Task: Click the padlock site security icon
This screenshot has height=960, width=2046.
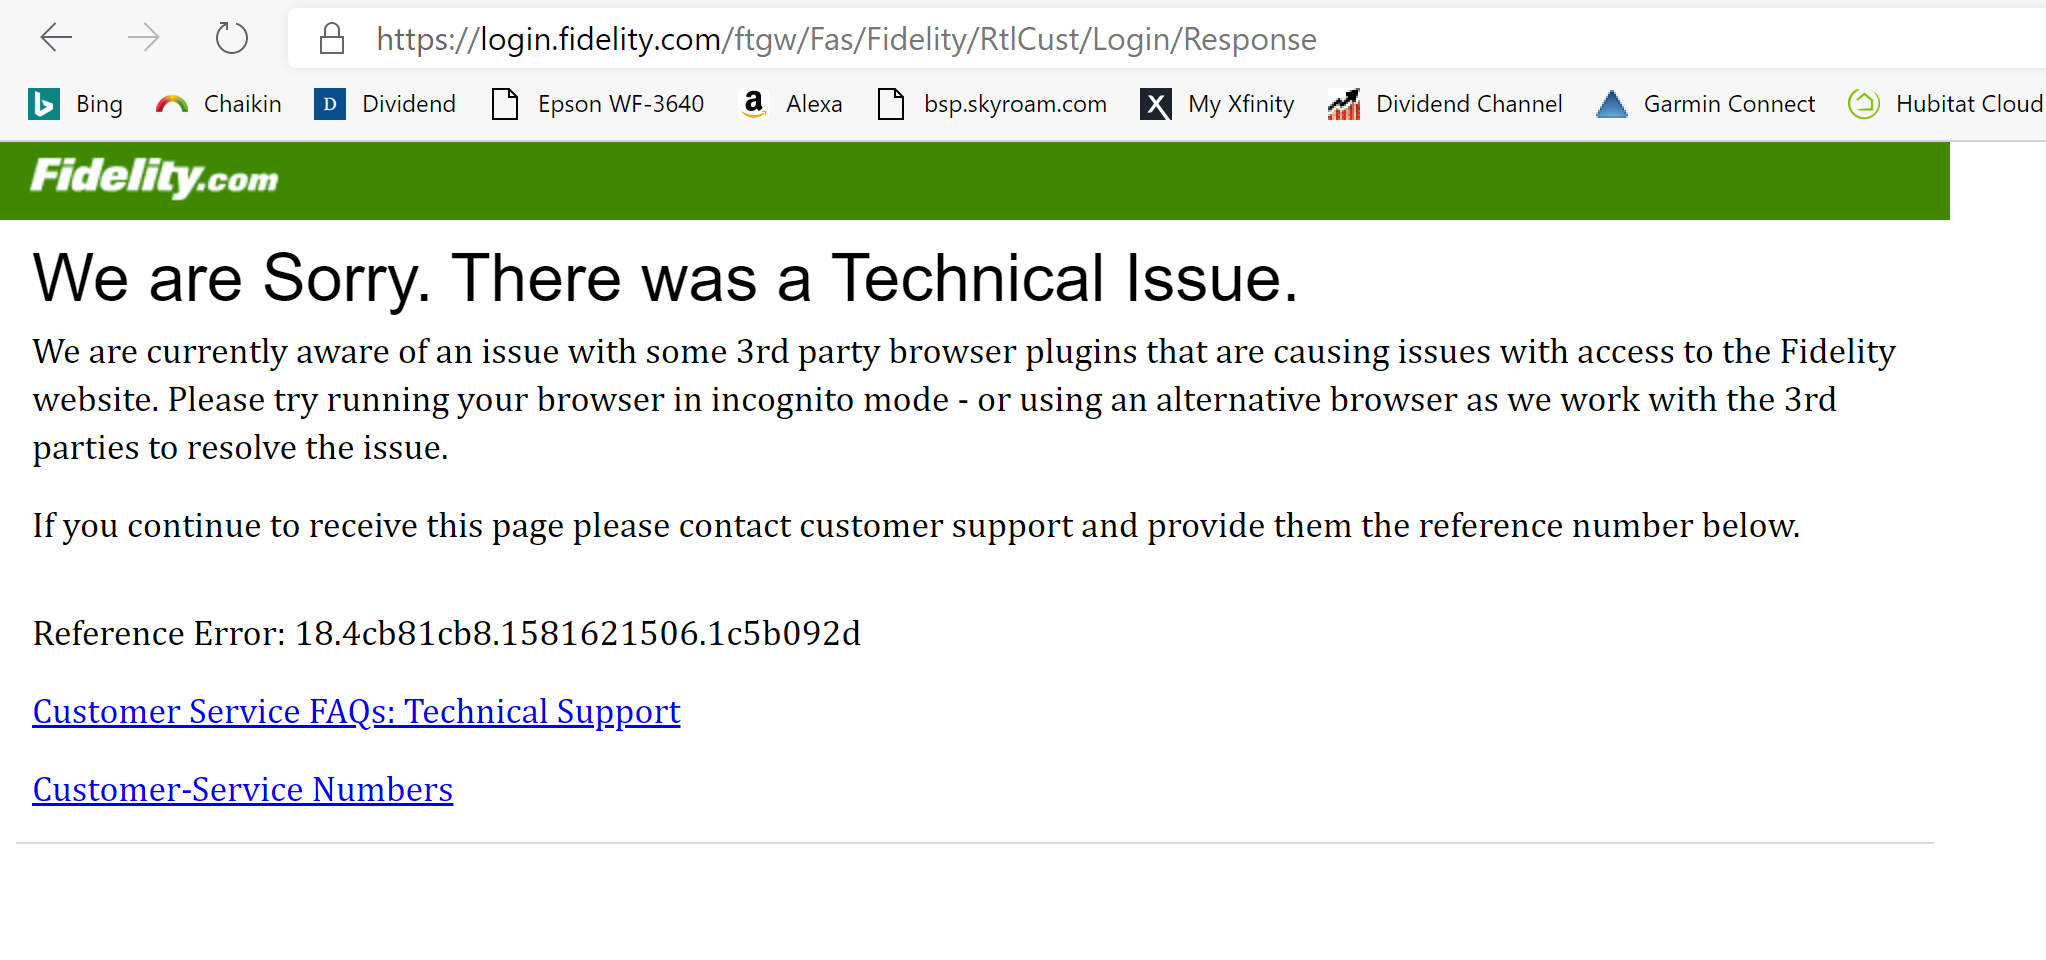Action: pyautogui.click(x=332, y=39)
